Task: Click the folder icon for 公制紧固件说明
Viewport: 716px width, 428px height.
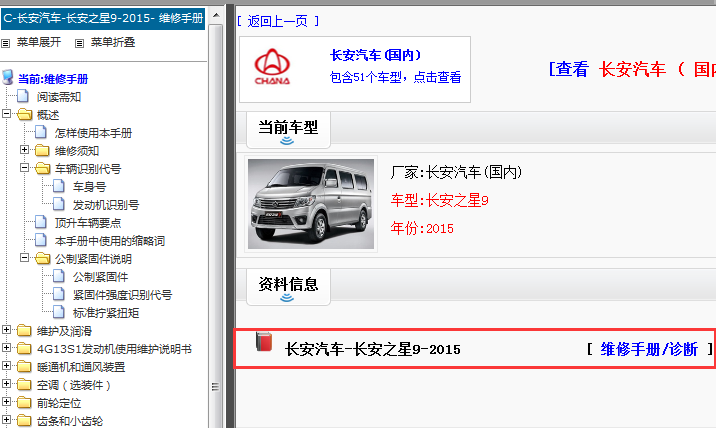Action: (42, 259)
